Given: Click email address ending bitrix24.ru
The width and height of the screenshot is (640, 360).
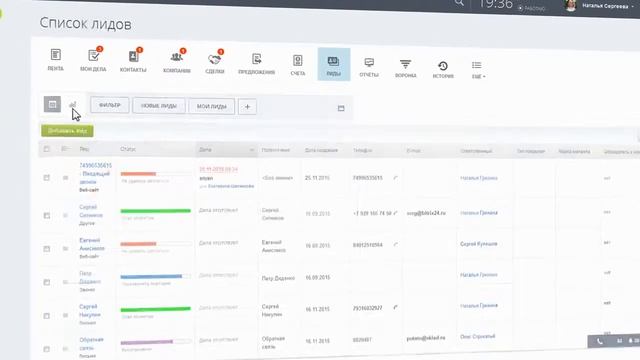Looking at the screenshot, I should coord(426,213).
